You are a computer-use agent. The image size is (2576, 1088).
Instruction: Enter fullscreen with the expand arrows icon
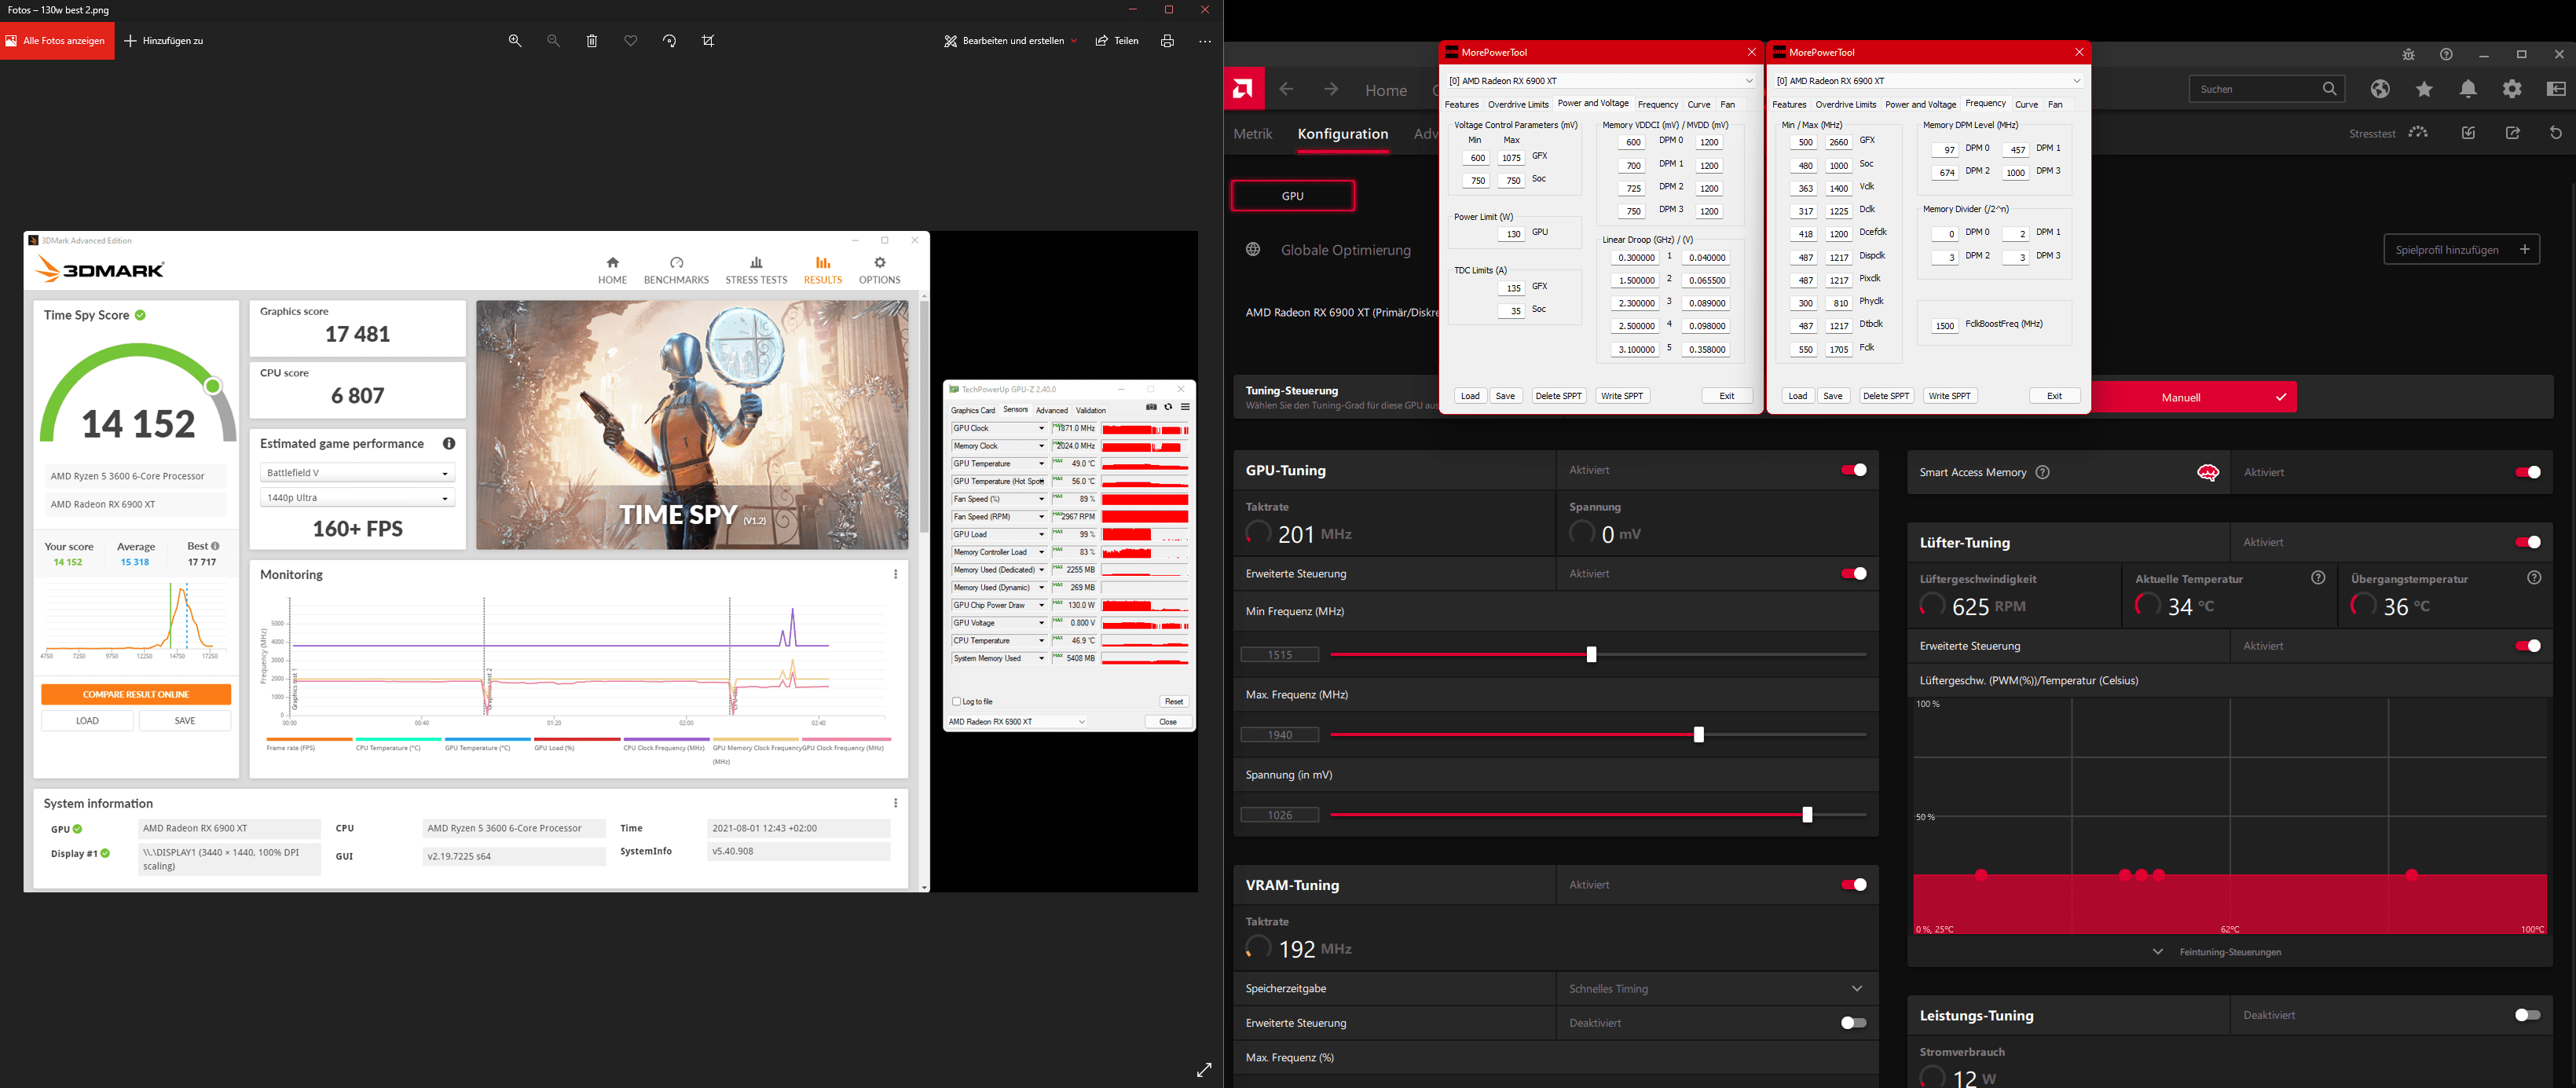coord(1204,1070)
